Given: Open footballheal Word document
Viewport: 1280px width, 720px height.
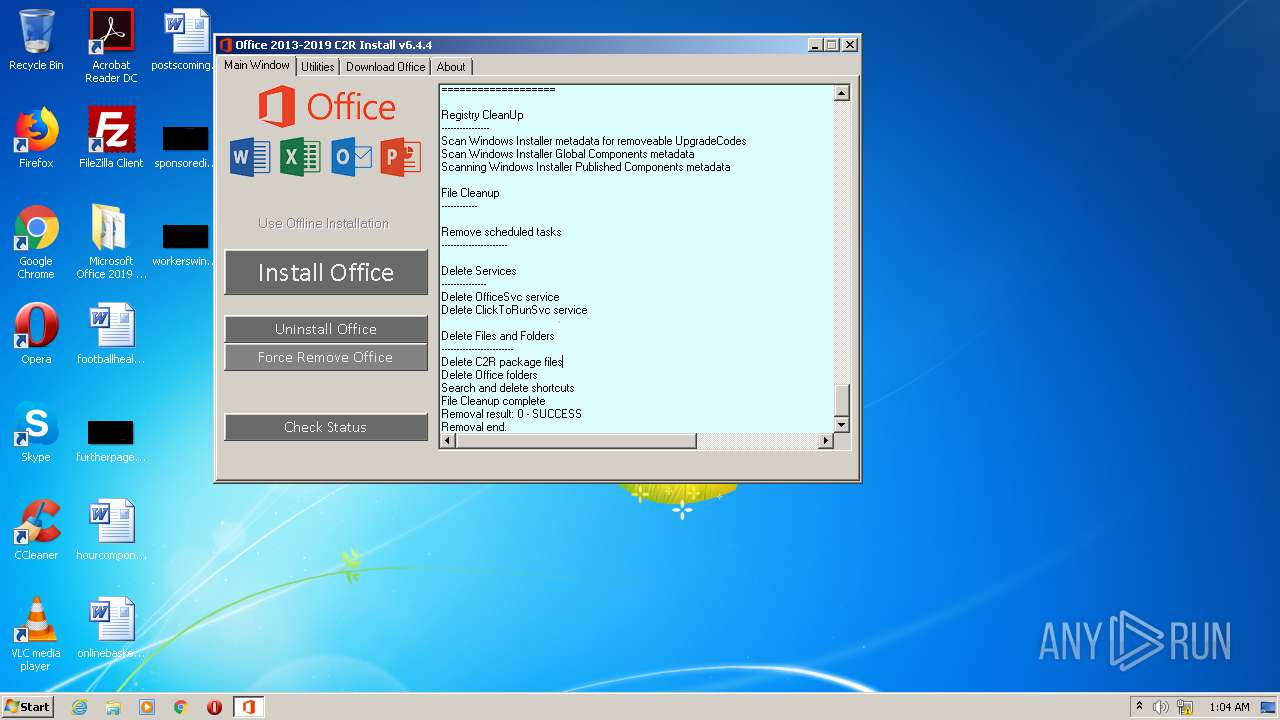Looking at the screenshot, I should [111, 334].
